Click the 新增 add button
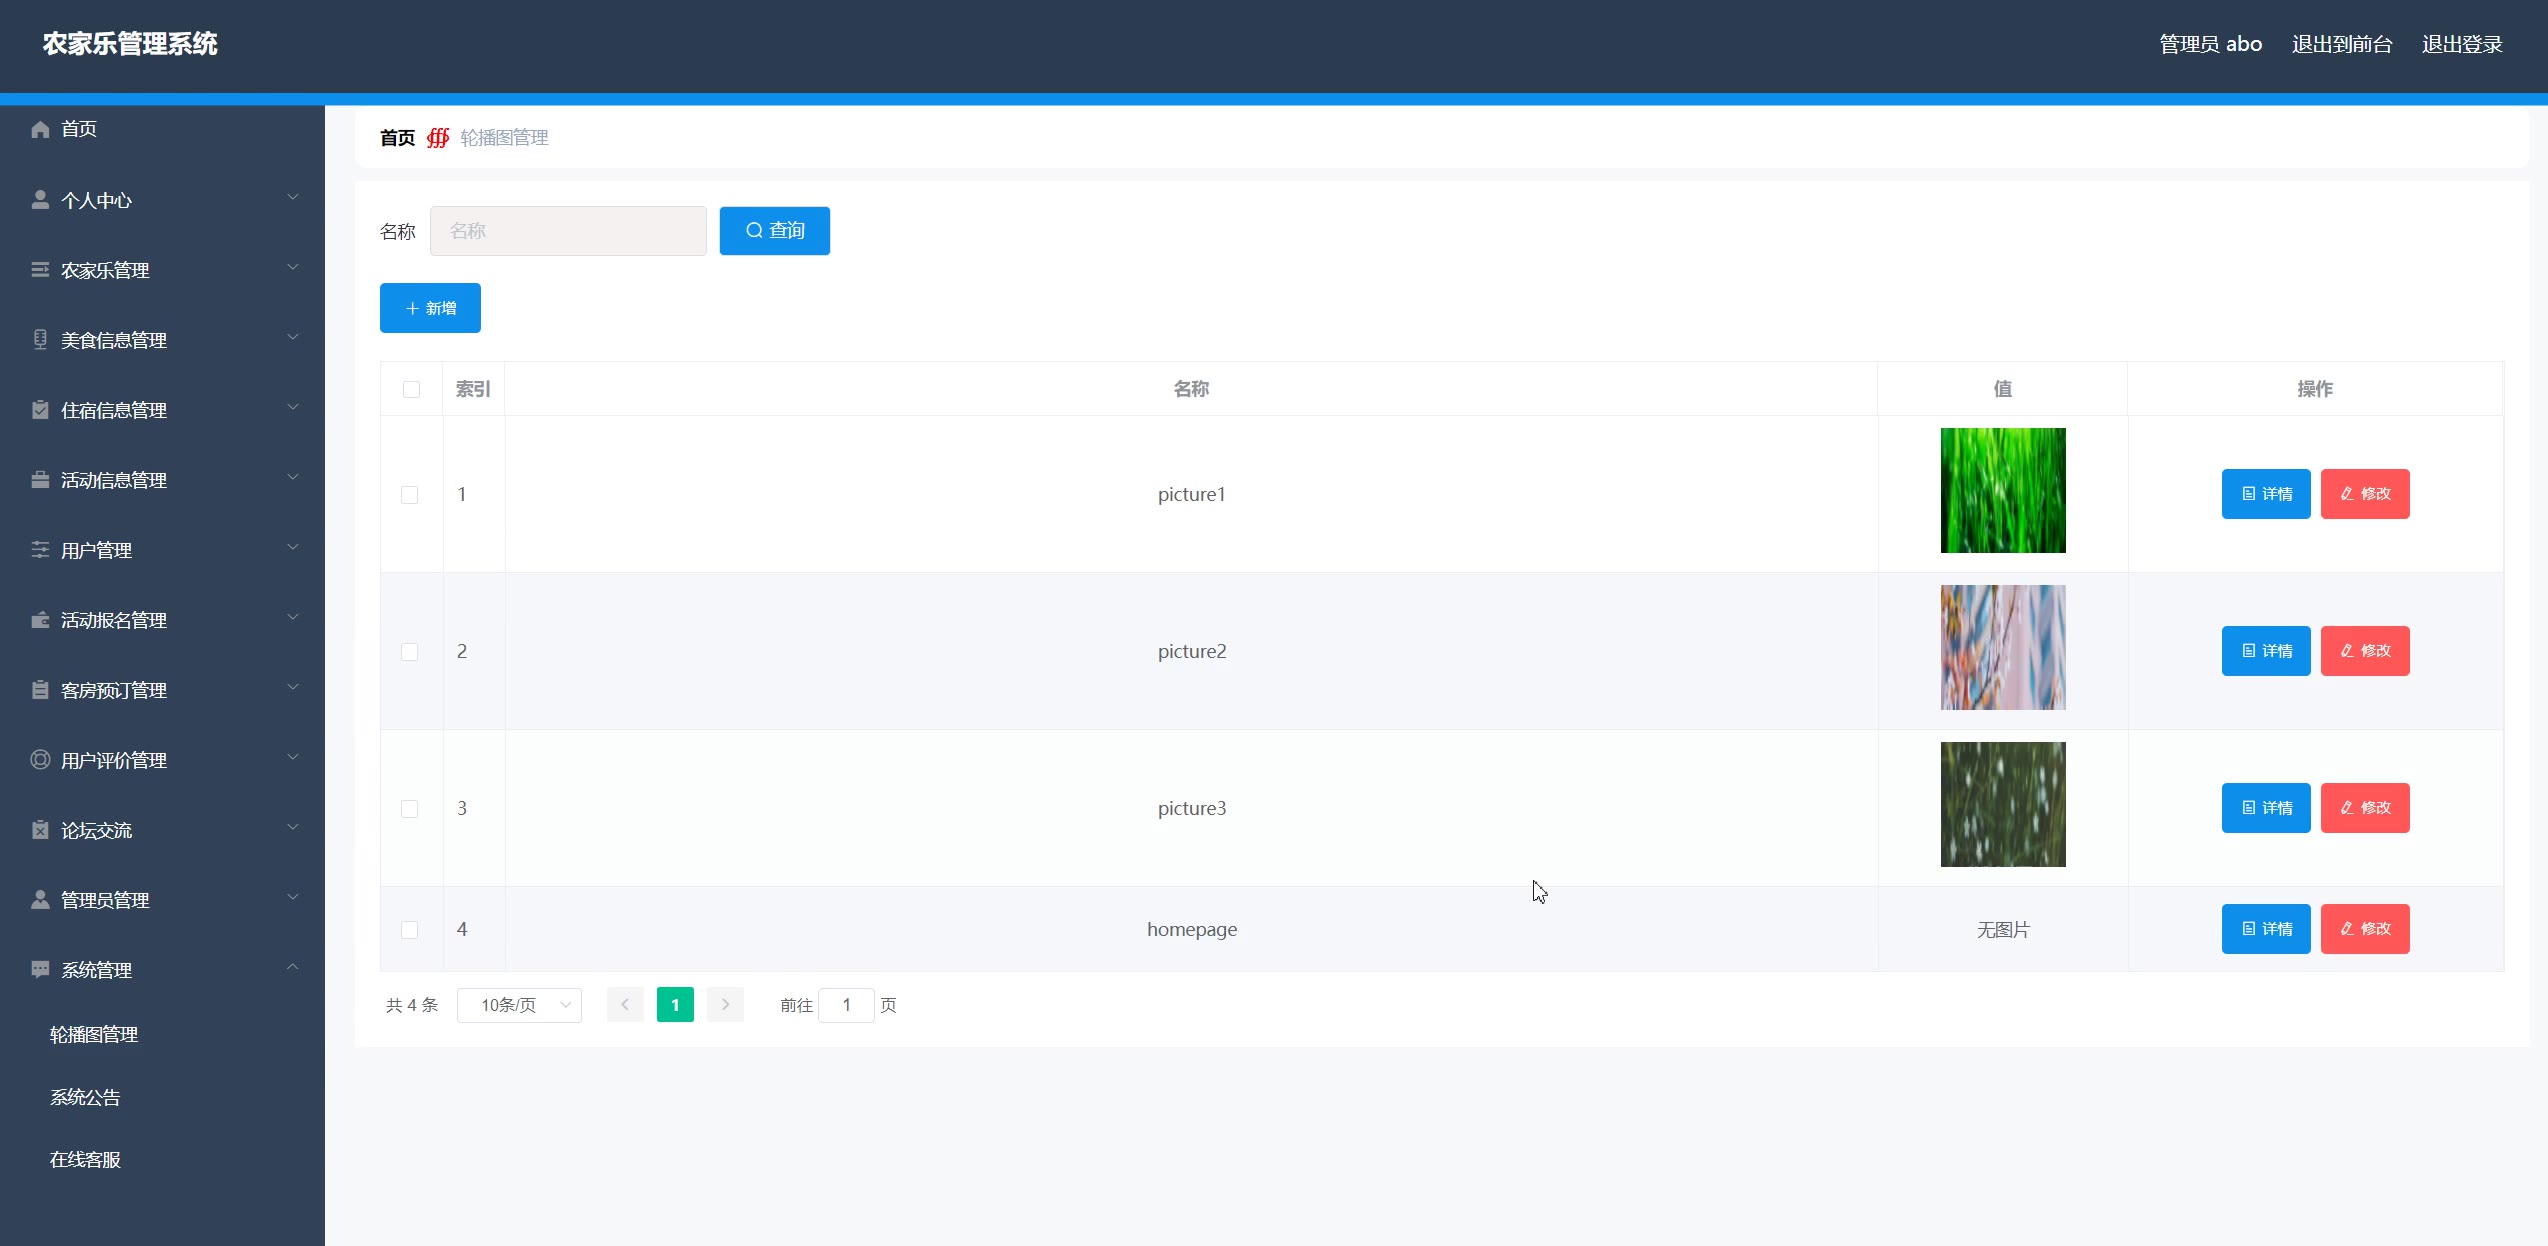Image resolution: width=2548 pixels, height=1246 pixels. coord(430,308)
